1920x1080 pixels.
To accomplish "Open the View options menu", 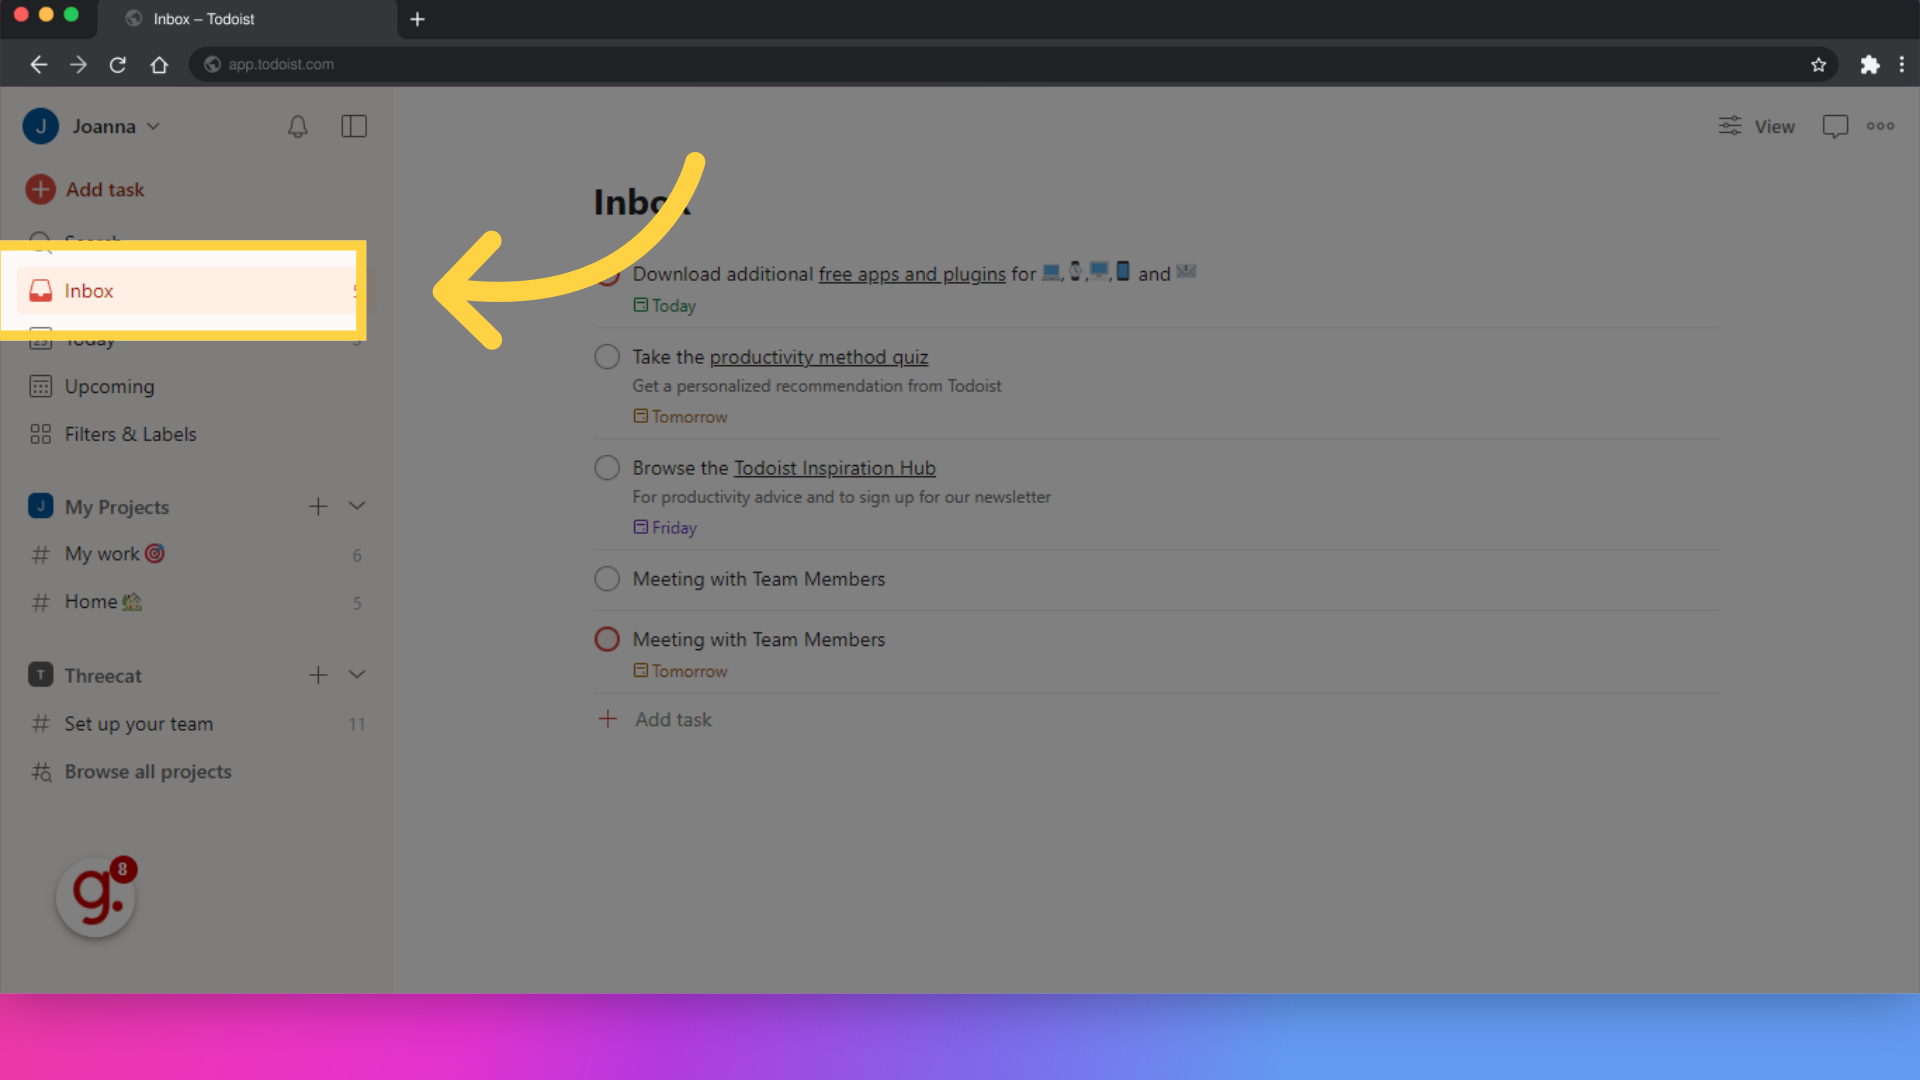I will [x=1757, y=127].
